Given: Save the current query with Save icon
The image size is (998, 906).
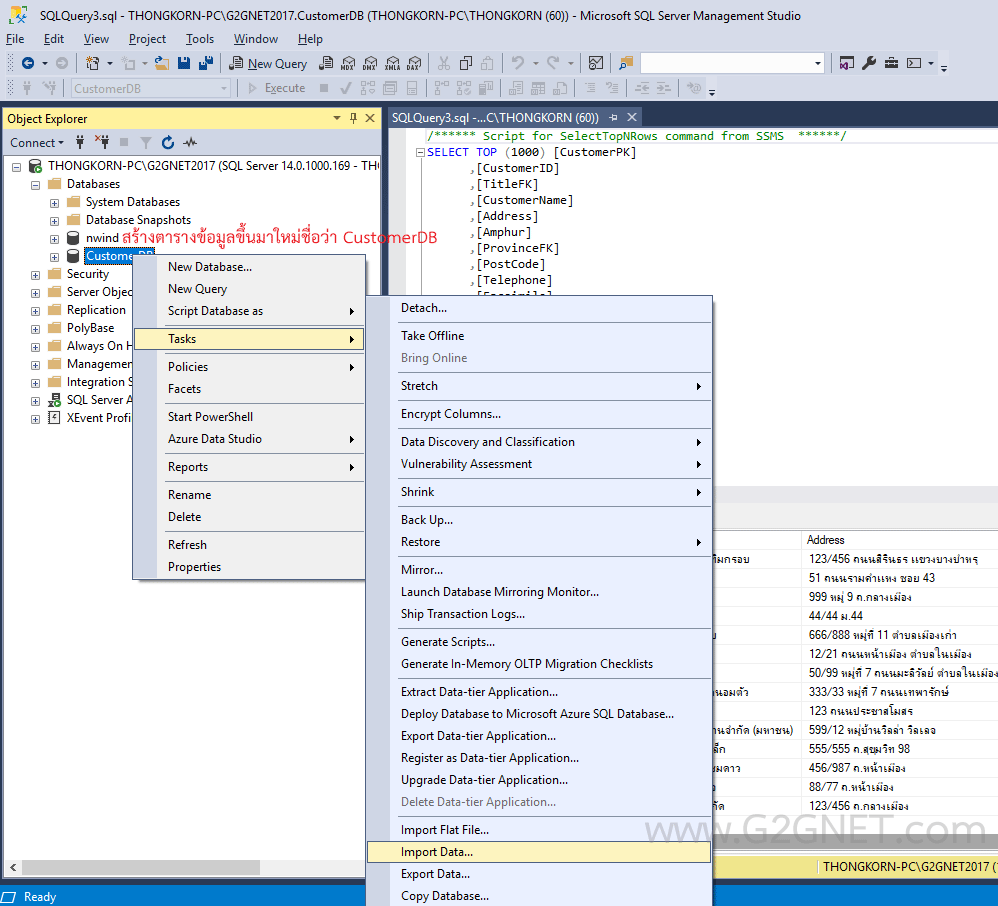Looking at the screenshot, I should [184, 63].
